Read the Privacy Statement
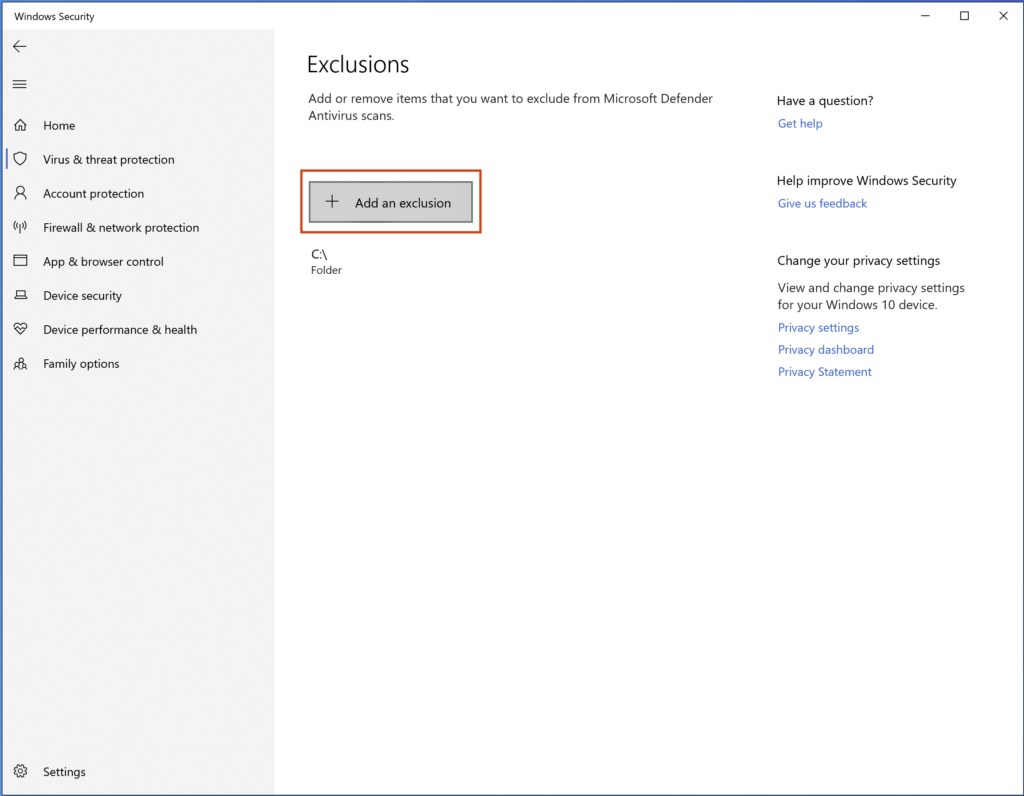1024x796 pixels. (824, 371)
